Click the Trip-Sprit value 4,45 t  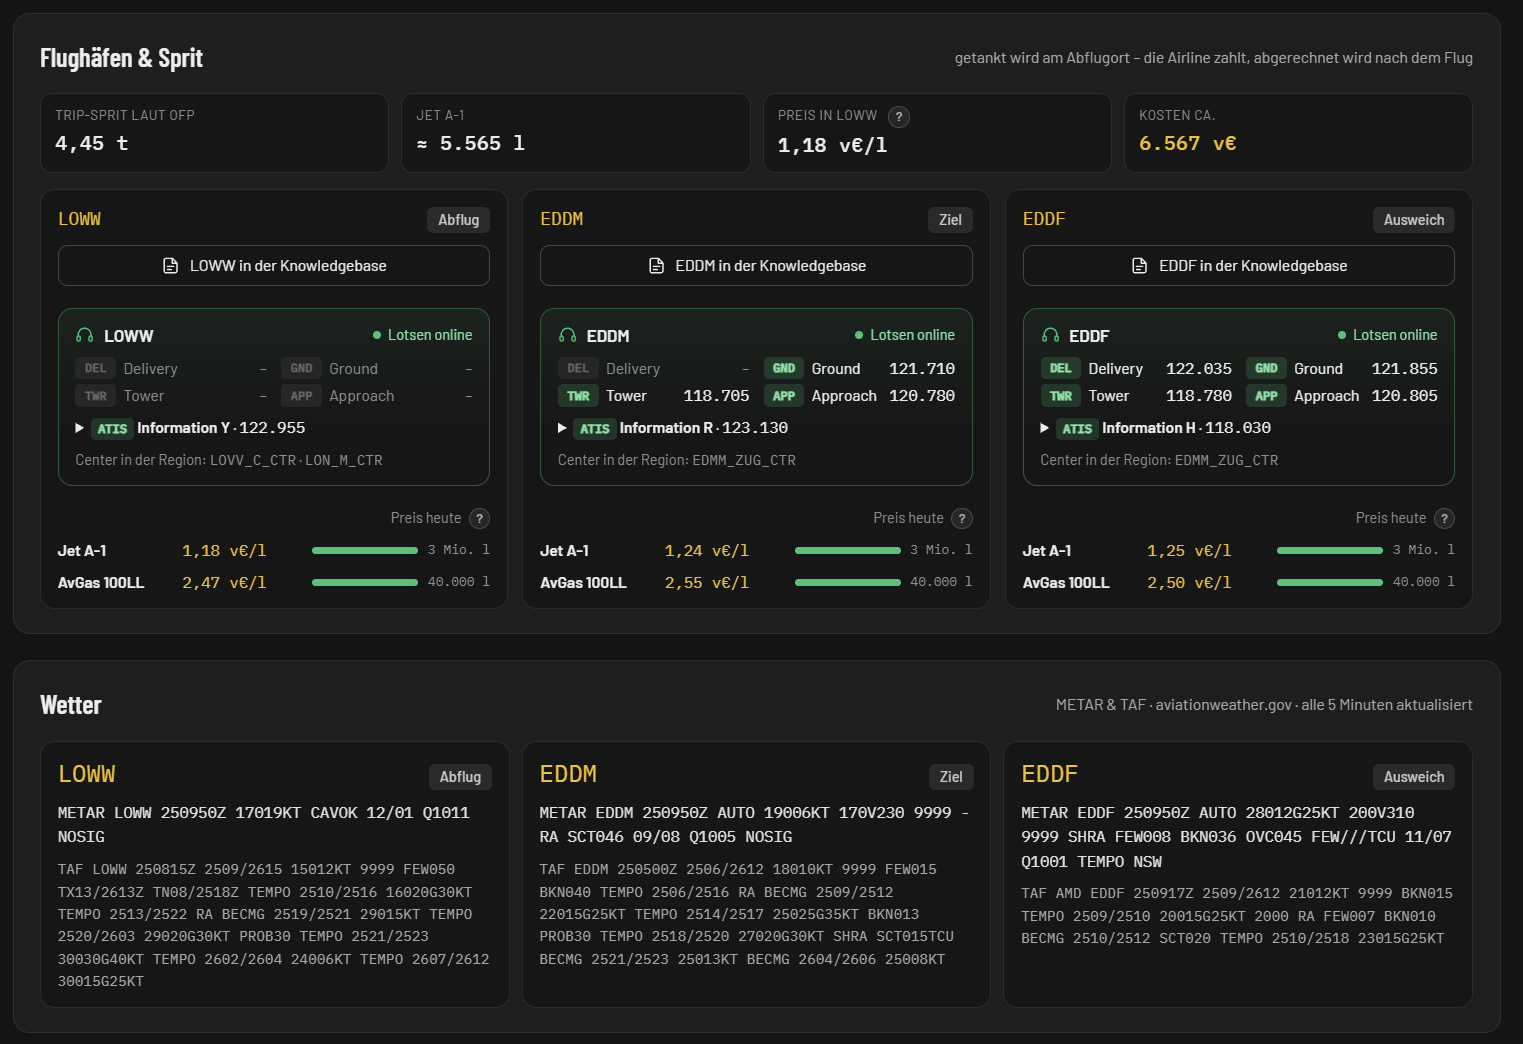(x=92, y=144)
